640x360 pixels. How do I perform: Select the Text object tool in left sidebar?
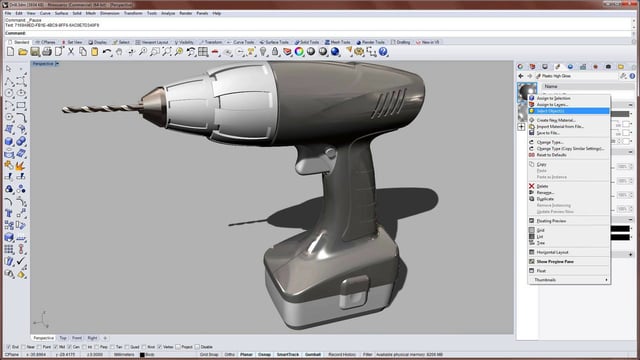9,213
